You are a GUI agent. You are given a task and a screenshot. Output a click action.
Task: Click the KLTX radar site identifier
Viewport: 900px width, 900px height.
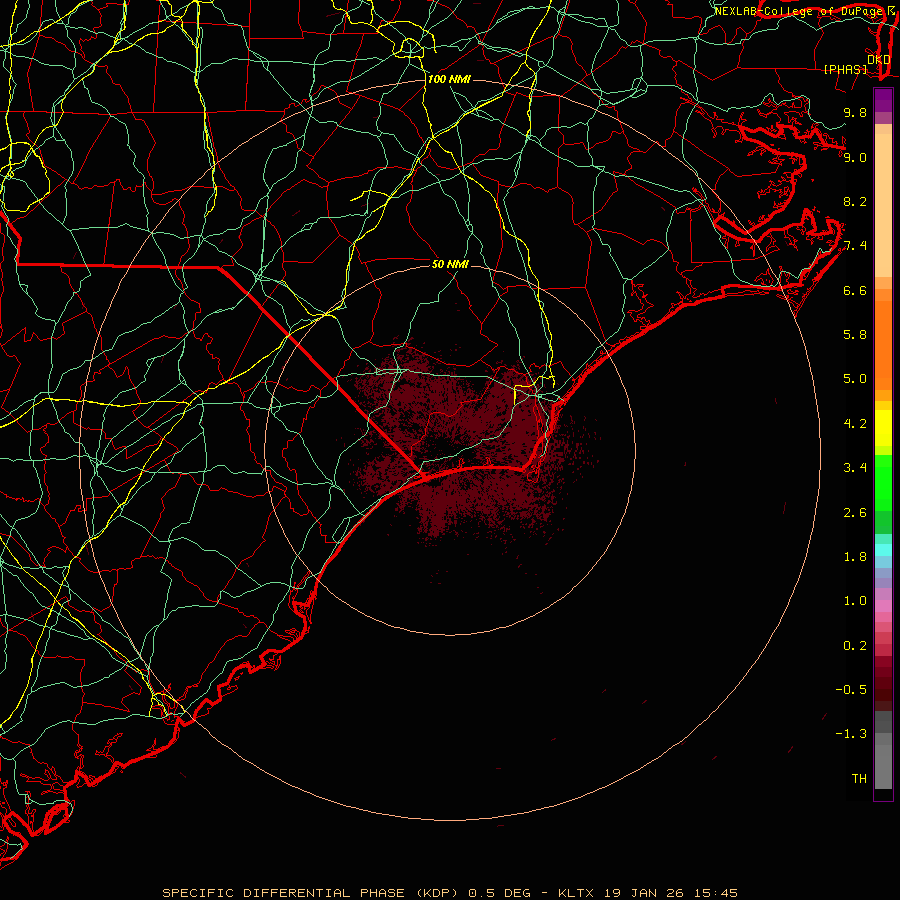(577, 893)
